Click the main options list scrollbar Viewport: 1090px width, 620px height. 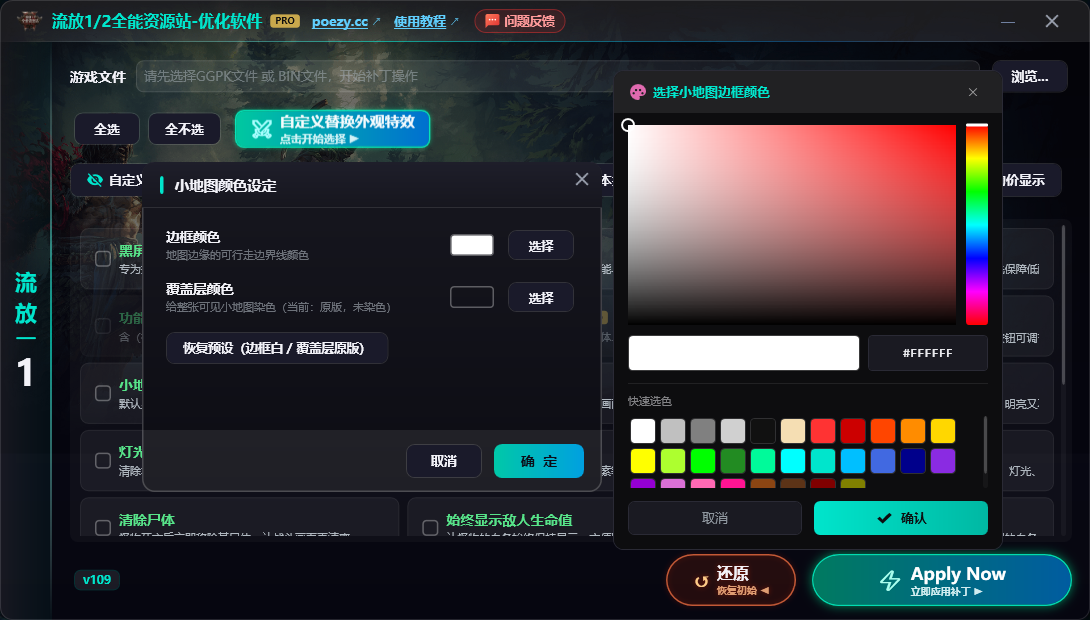pyautogui.click(x=1063, y=306)
